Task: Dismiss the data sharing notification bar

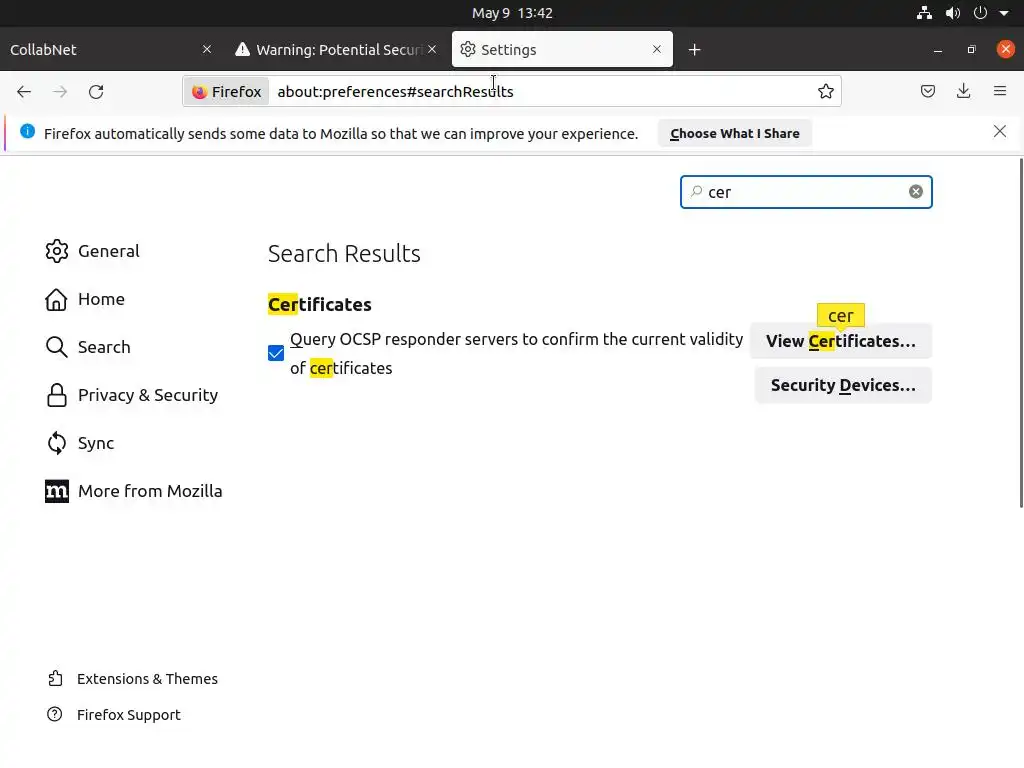Action: tap(1000, 132)
